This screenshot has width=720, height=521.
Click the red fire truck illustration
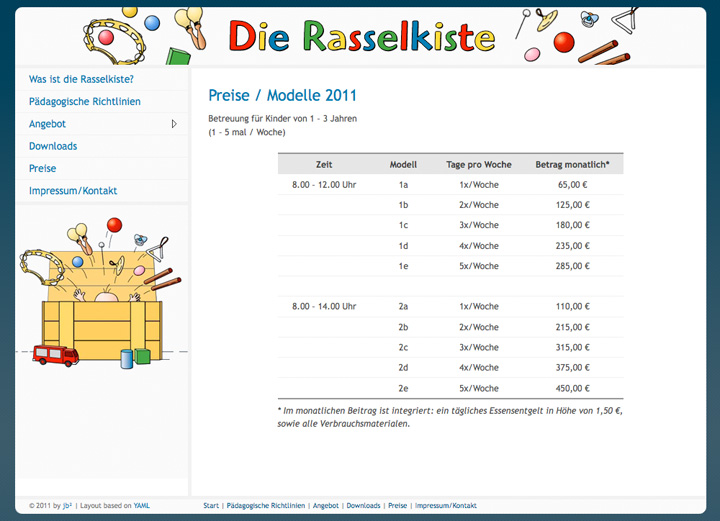pyautogui.click(x=56, y=355)
